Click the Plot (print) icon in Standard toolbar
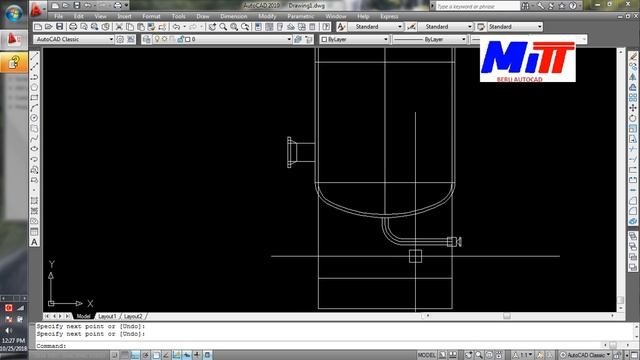 [x=73, y=27]
